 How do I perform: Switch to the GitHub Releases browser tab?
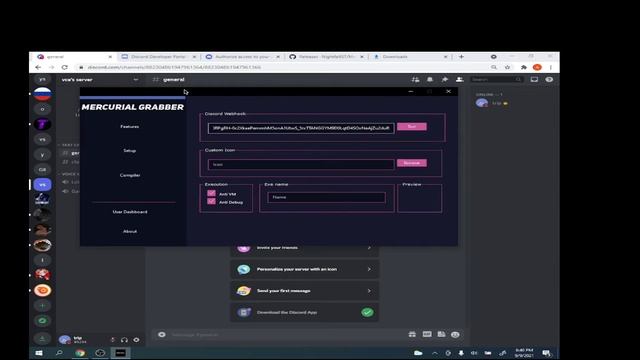[x=326, y=57]
